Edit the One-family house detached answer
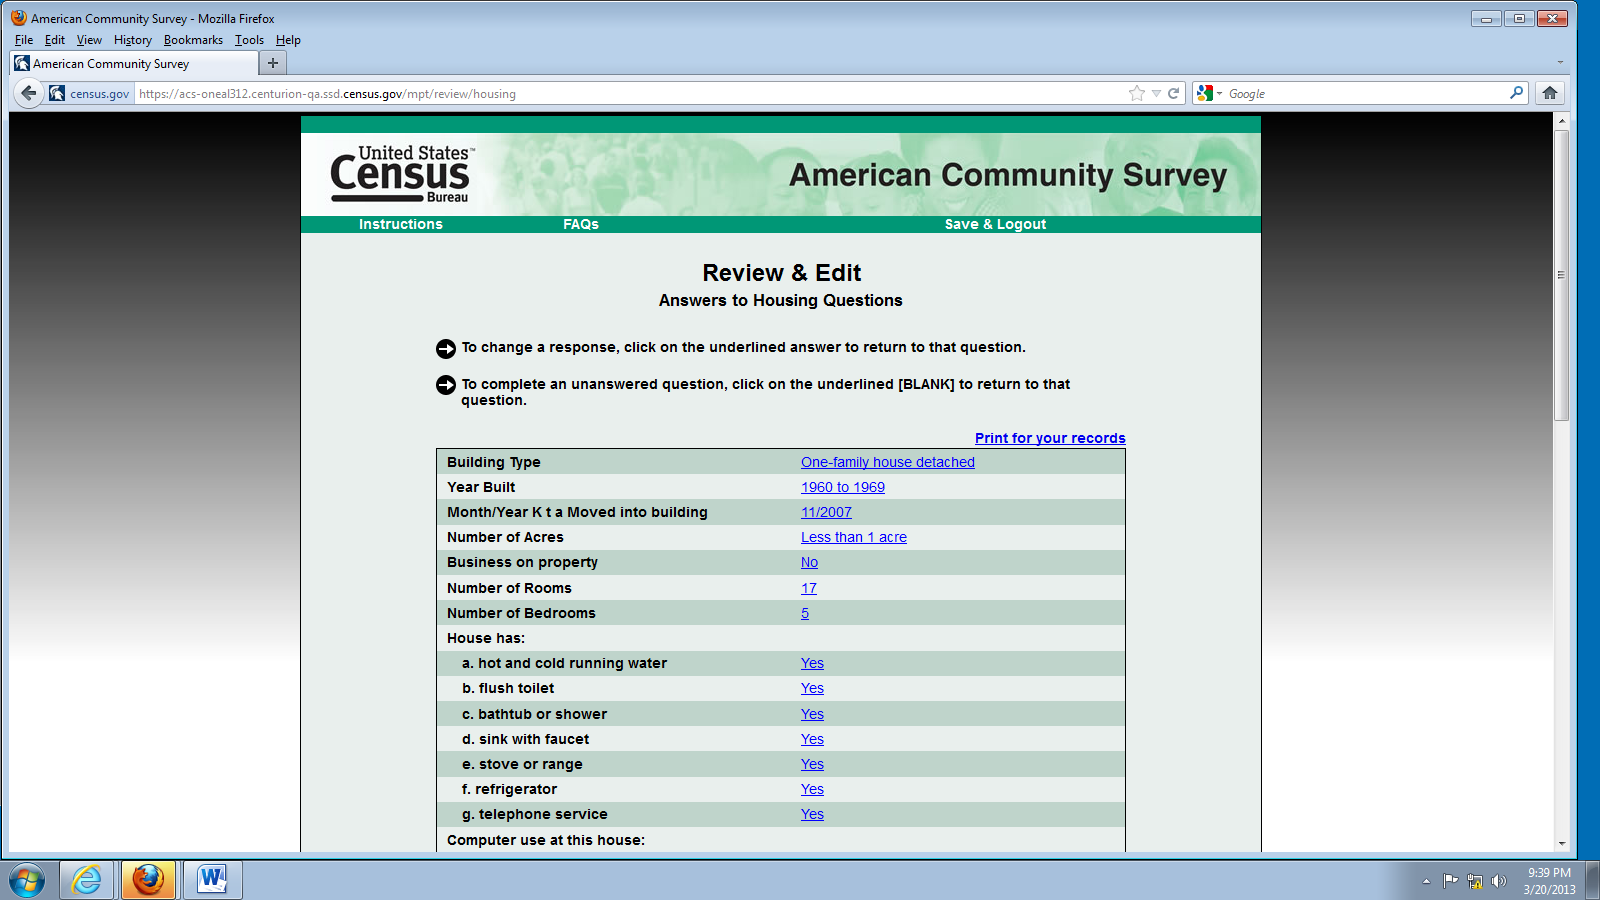This screenshot has height=900, width=1600. 888,462
